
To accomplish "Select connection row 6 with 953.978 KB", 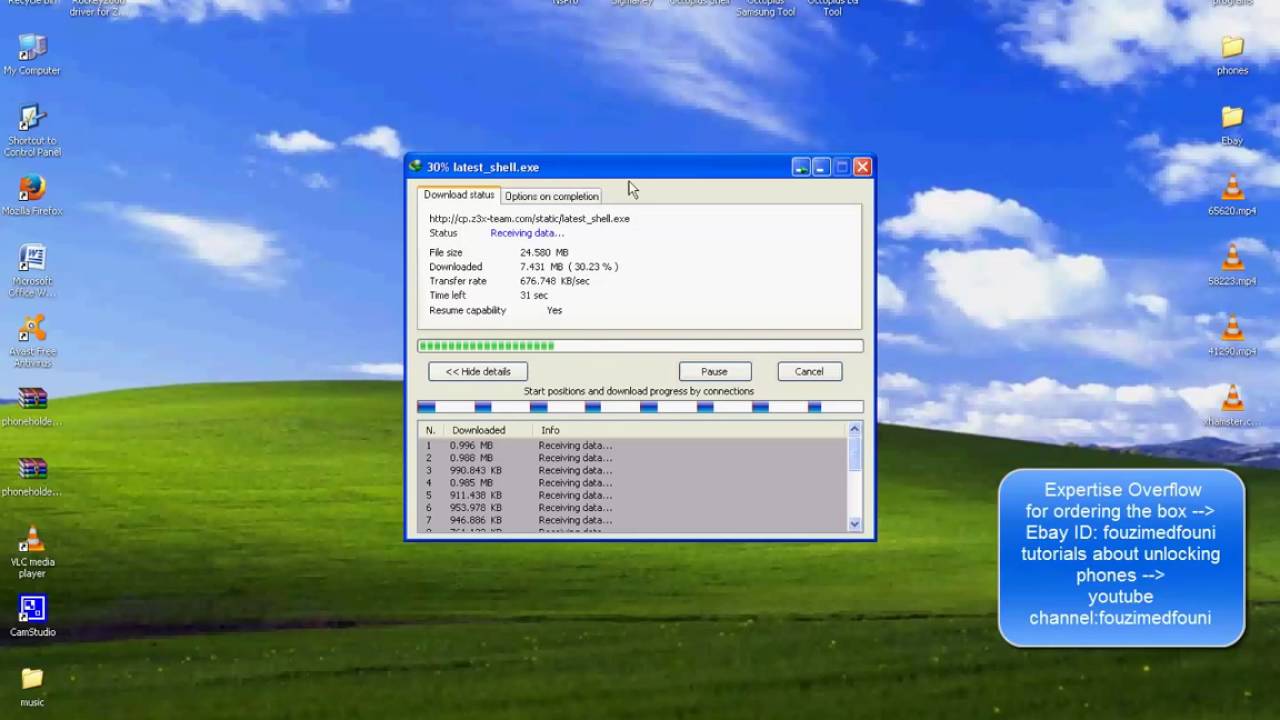I will (x=632, y=508).
